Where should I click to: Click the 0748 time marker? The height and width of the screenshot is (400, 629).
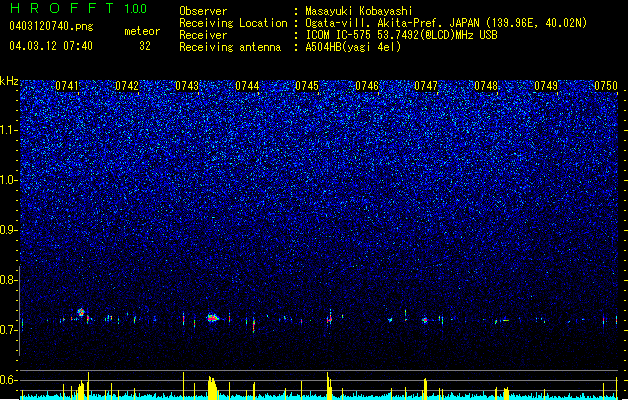486,86
